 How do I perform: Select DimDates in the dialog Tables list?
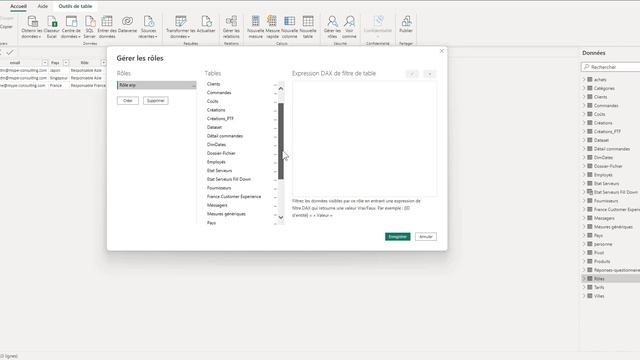(x=216, y=144)
